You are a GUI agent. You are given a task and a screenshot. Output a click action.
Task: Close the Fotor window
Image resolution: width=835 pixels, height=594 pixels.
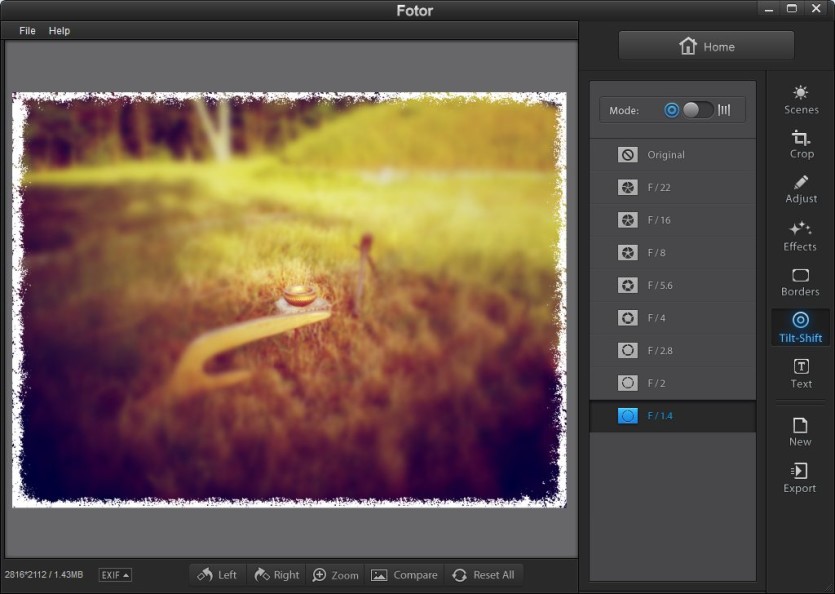[x=816, y=9]
